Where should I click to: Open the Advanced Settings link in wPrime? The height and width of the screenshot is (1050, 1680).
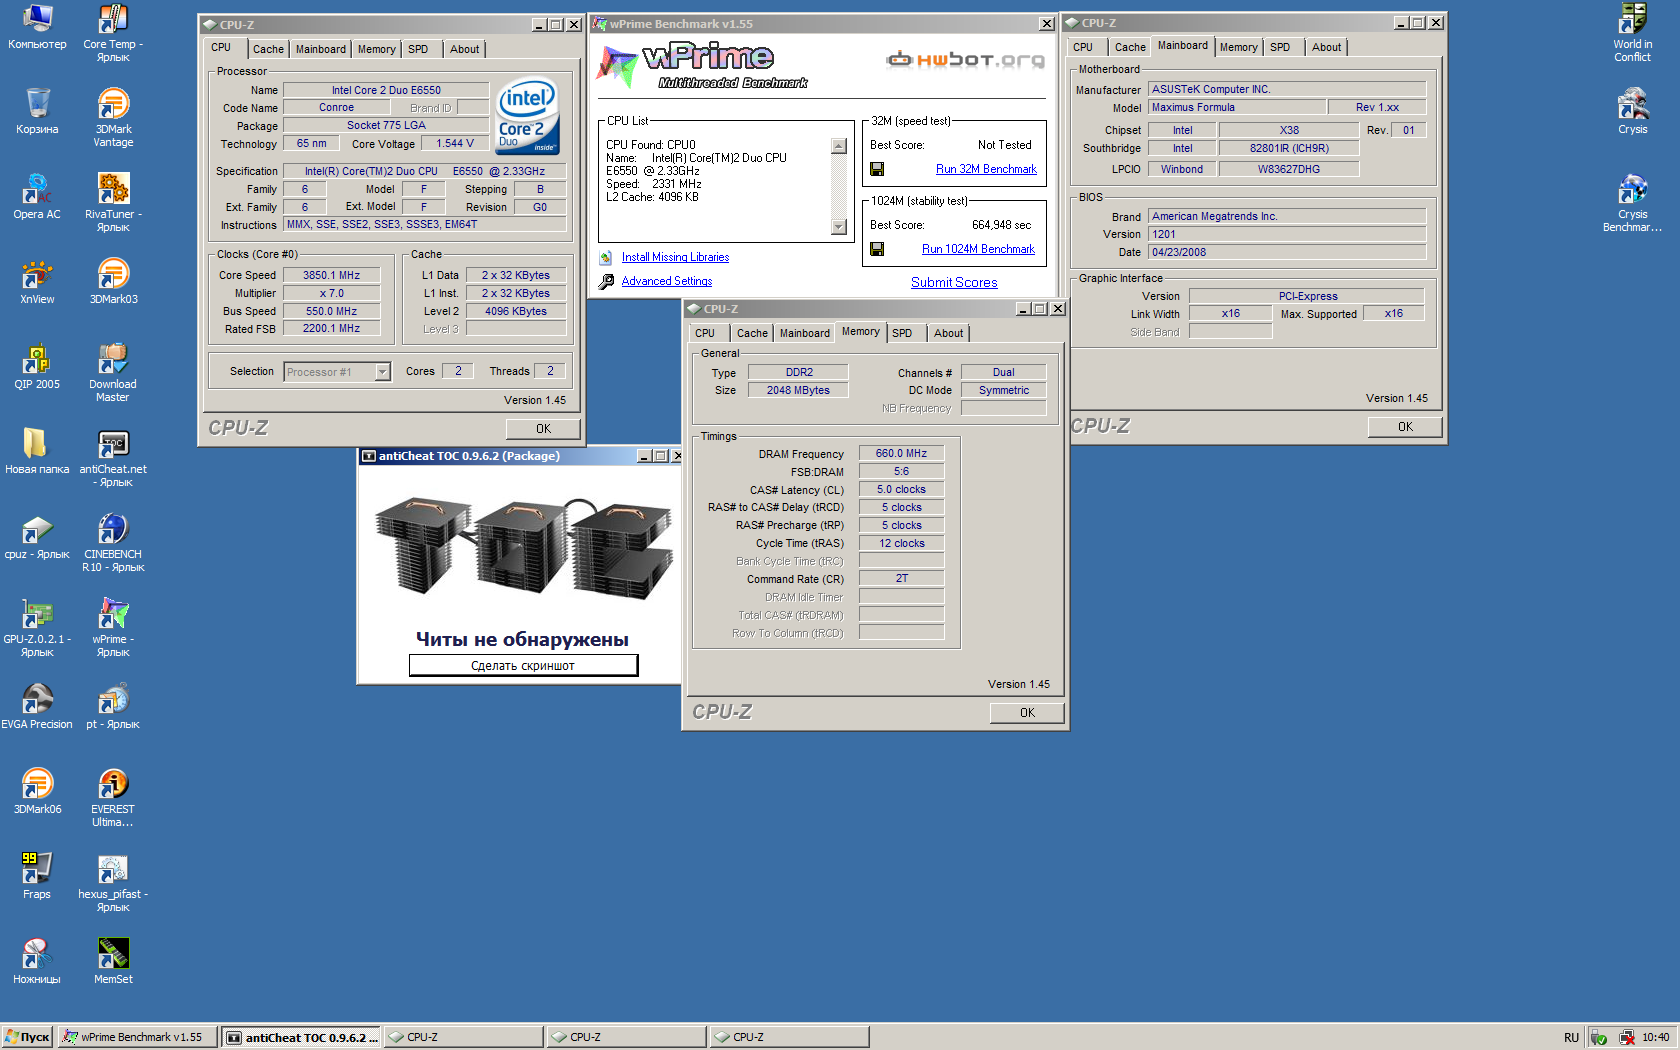667,281
